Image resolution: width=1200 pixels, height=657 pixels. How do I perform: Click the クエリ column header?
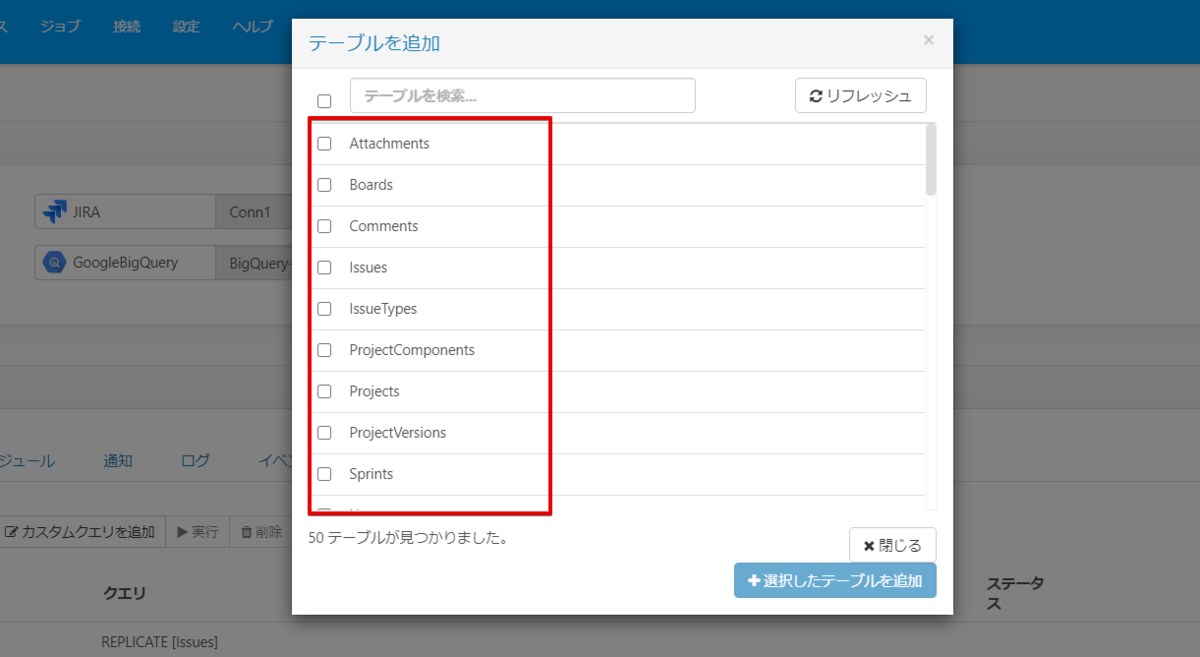tap(125, 593)
